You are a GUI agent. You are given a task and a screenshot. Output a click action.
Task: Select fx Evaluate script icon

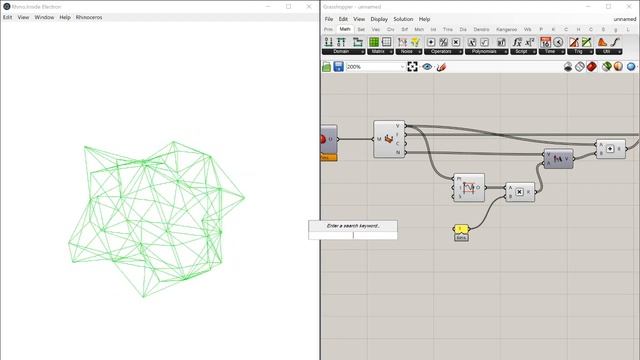point(517,42)
